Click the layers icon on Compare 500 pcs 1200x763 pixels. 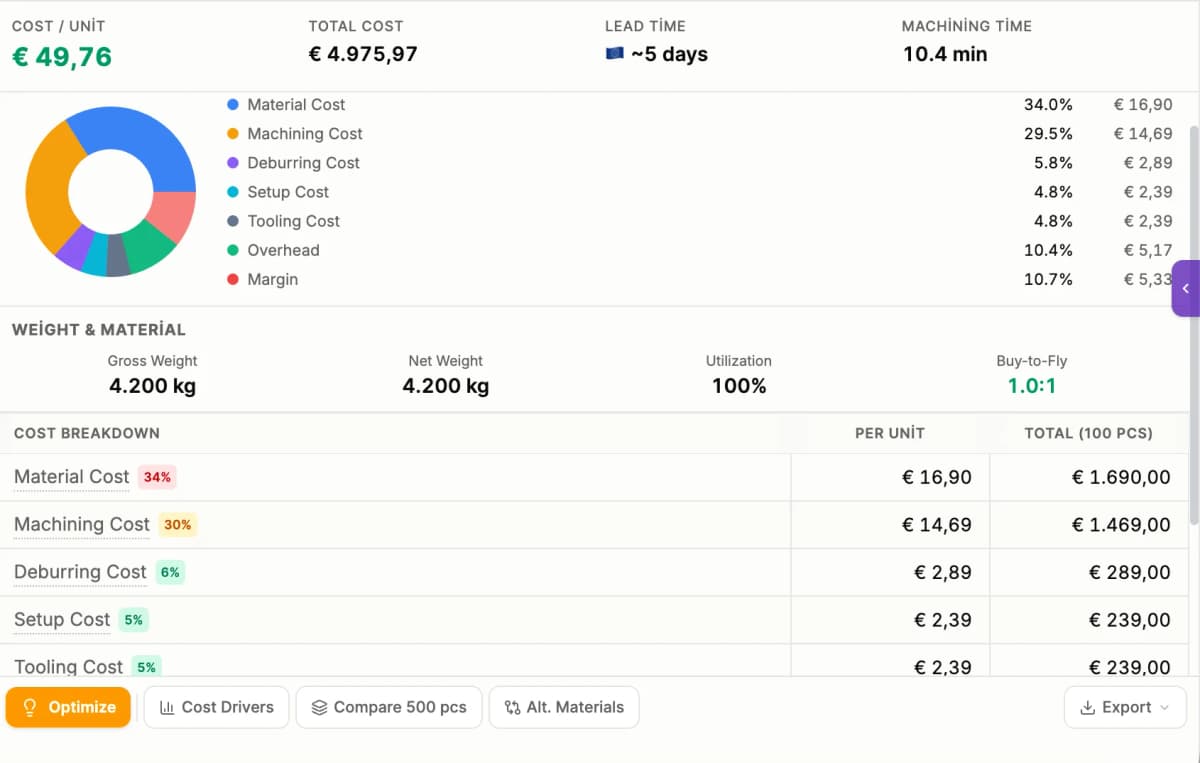click(x=319, y=707)
